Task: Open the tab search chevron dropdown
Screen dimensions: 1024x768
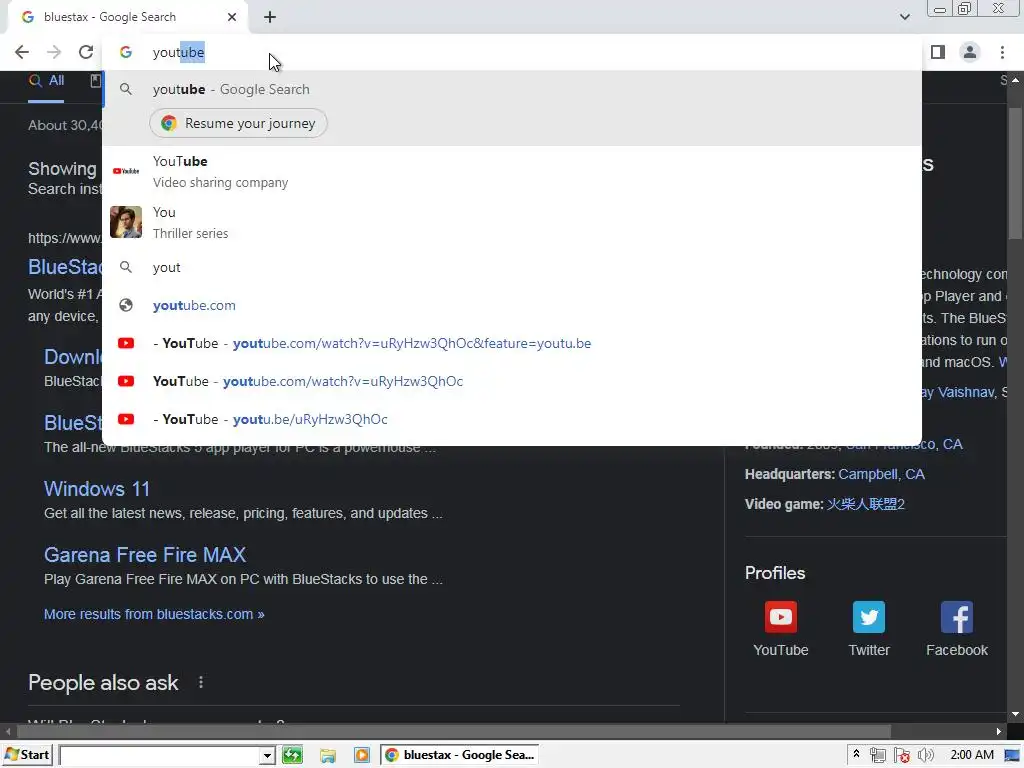Action: (x=904, y=17)
